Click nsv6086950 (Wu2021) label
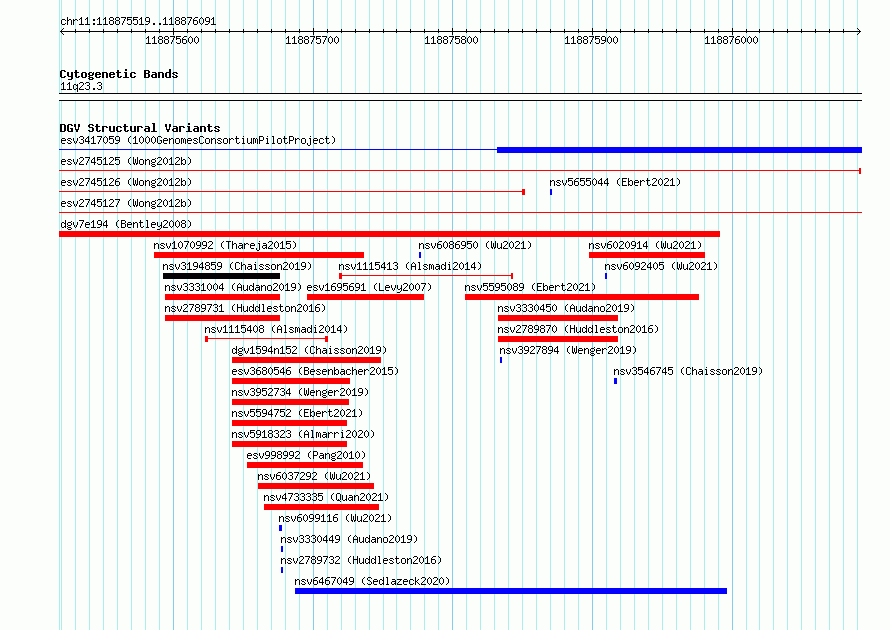The image size is (890, 630). point(475,245)
